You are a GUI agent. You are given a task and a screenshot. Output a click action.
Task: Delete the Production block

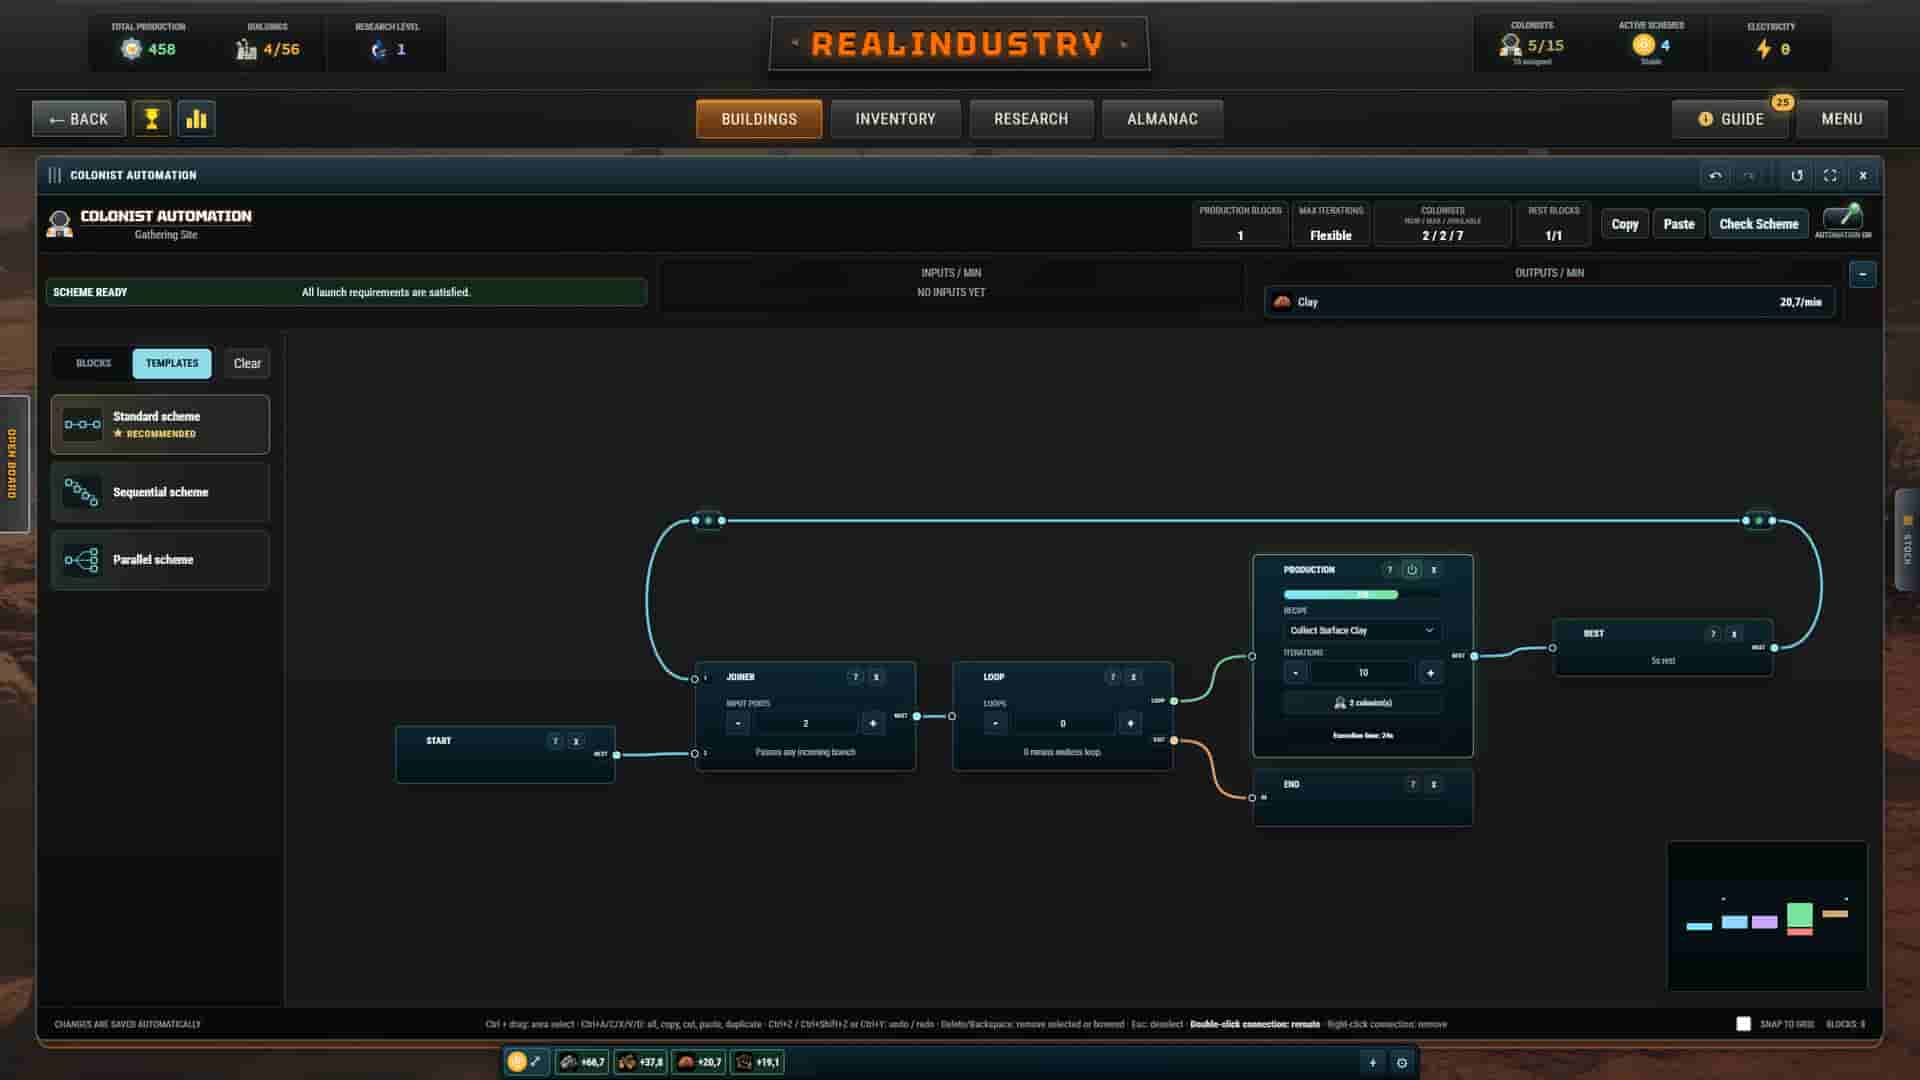(1433, 570)
